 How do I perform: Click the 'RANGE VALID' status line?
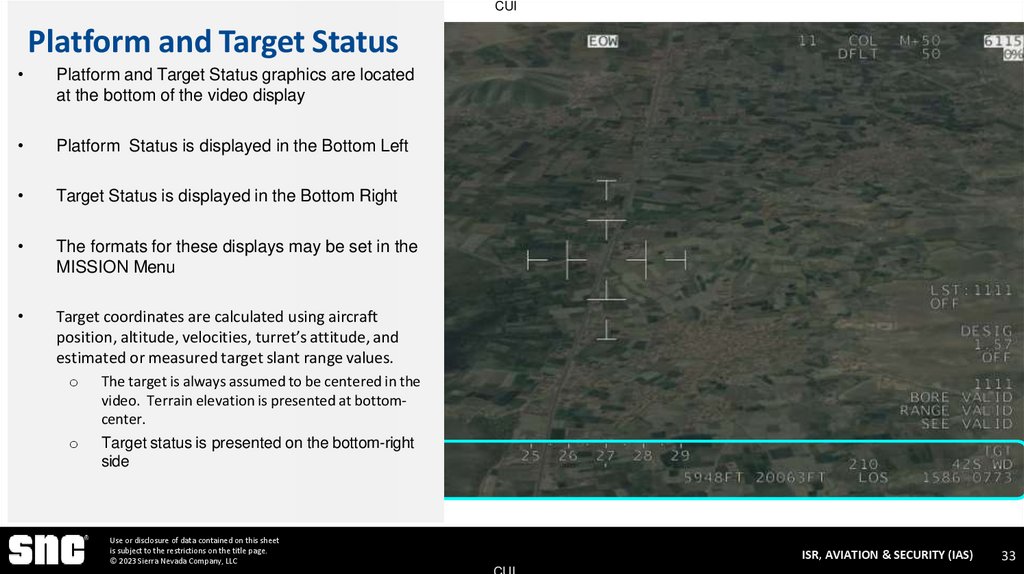click(x=956, y=410)
